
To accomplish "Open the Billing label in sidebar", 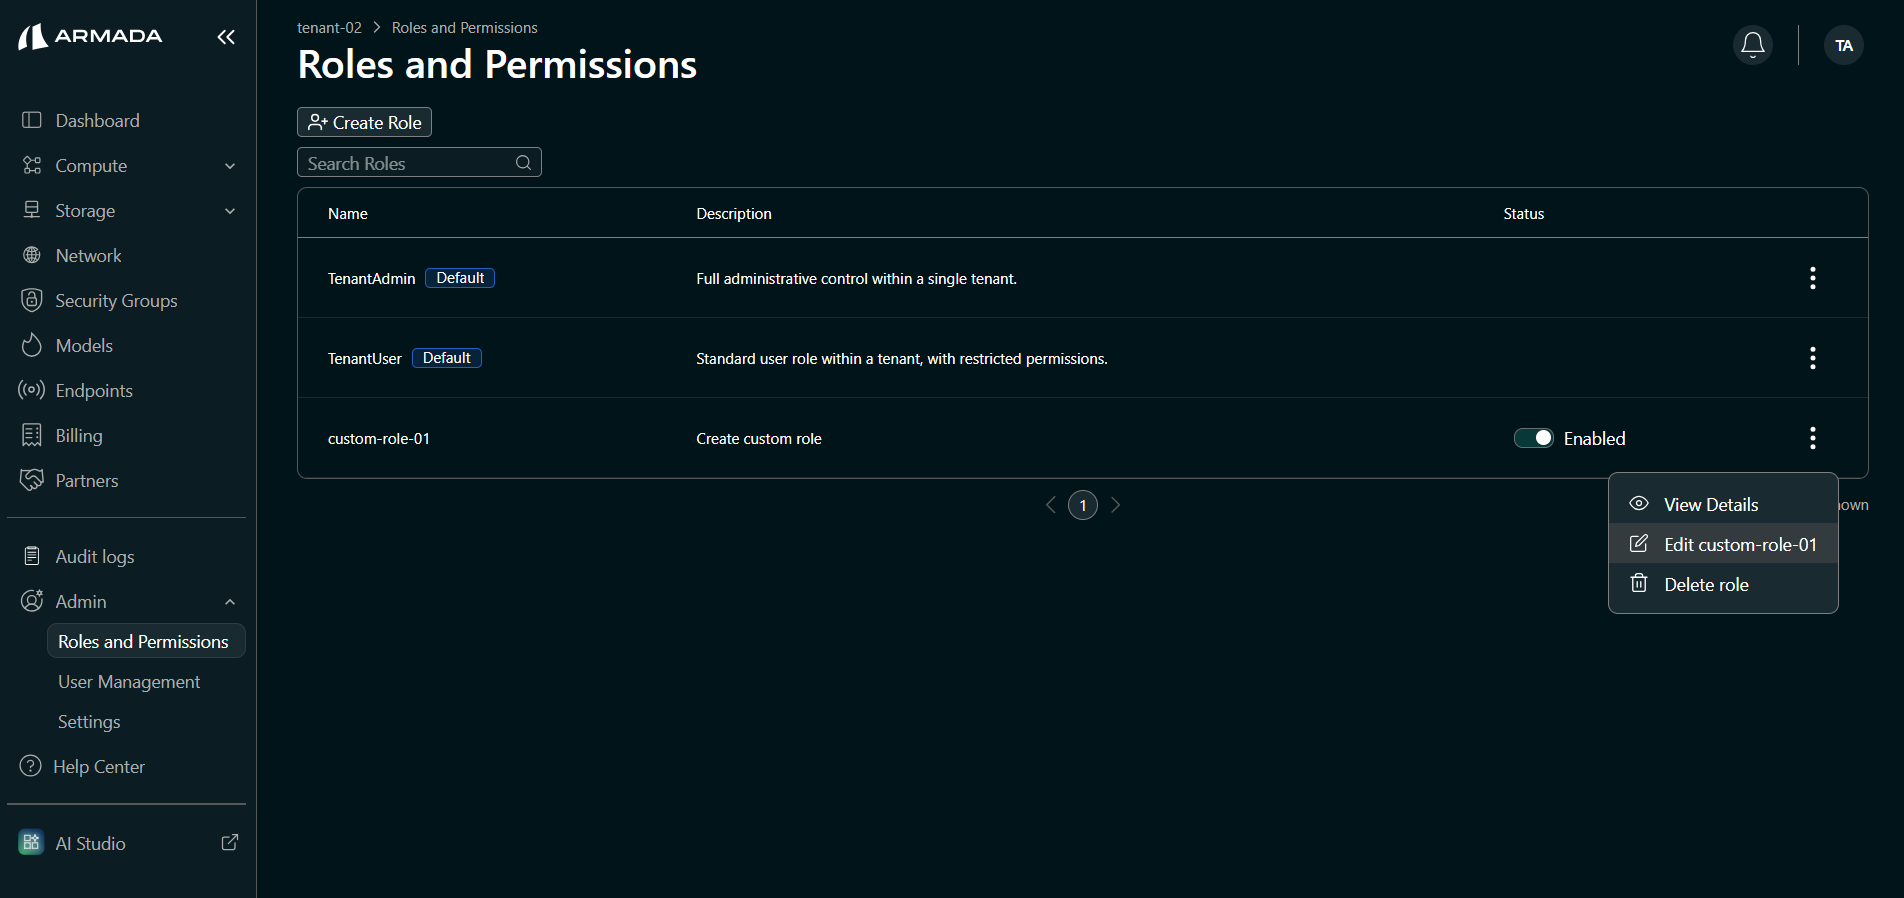I will (79, 435).
